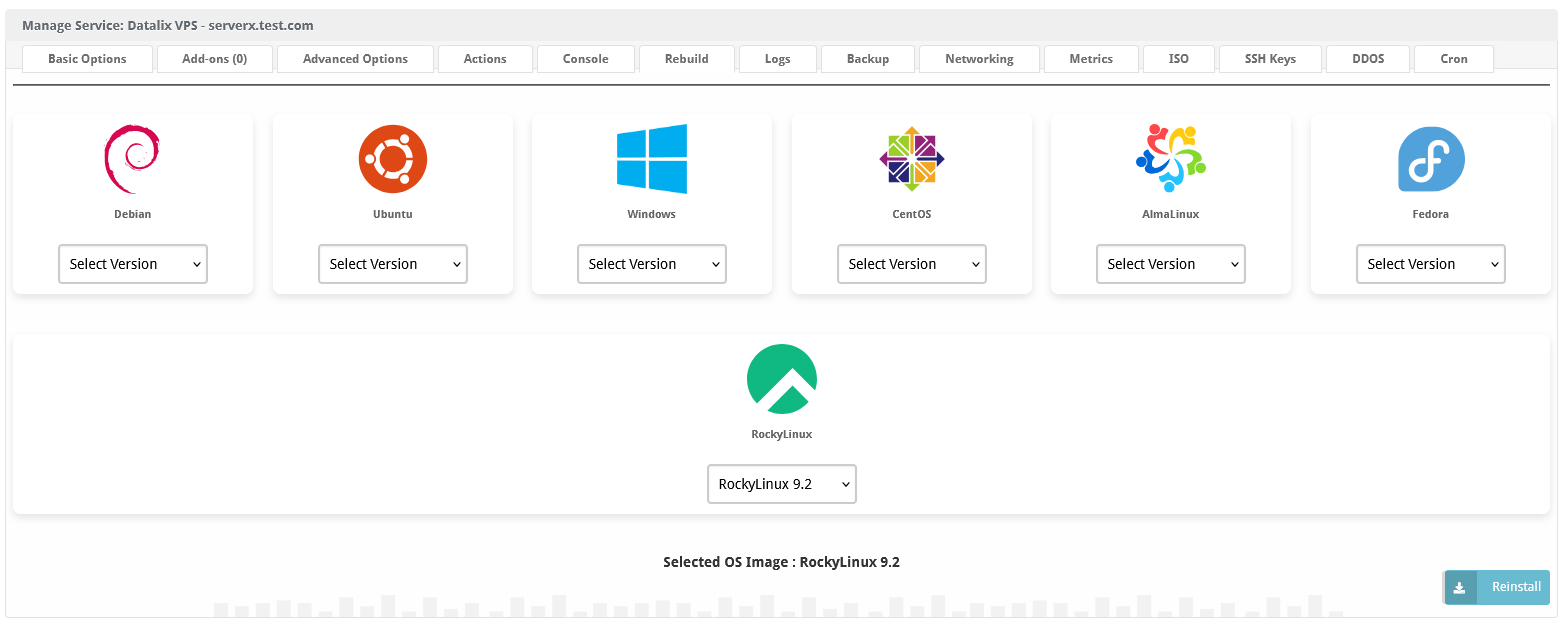
Task: Expand the CentOS version dropdown
Action: point(911,264)
